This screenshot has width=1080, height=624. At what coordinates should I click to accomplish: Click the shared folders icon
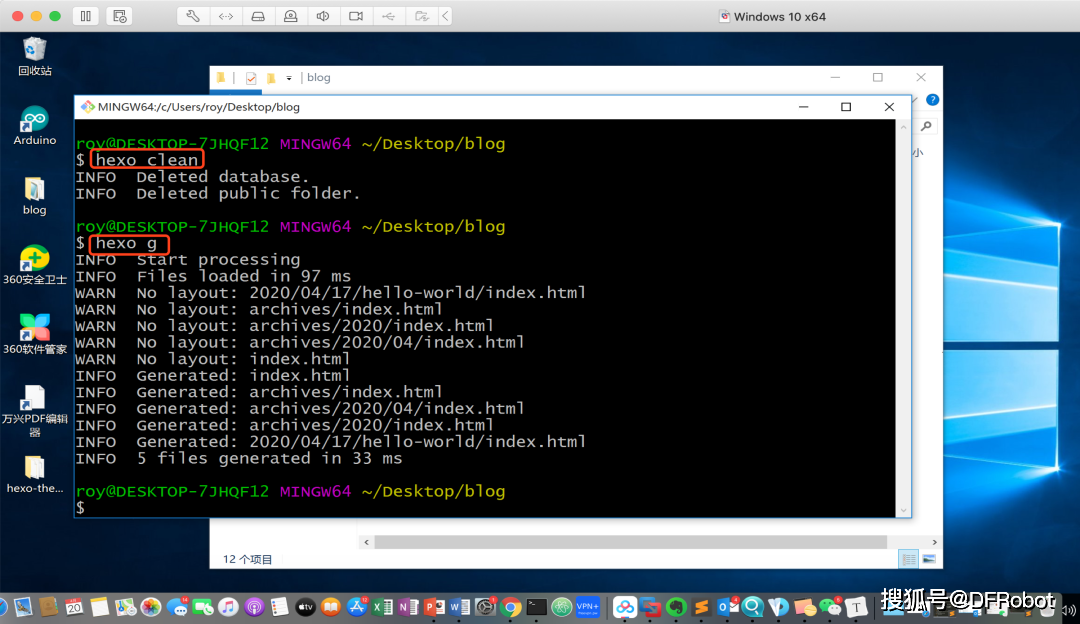coord(422,16)
